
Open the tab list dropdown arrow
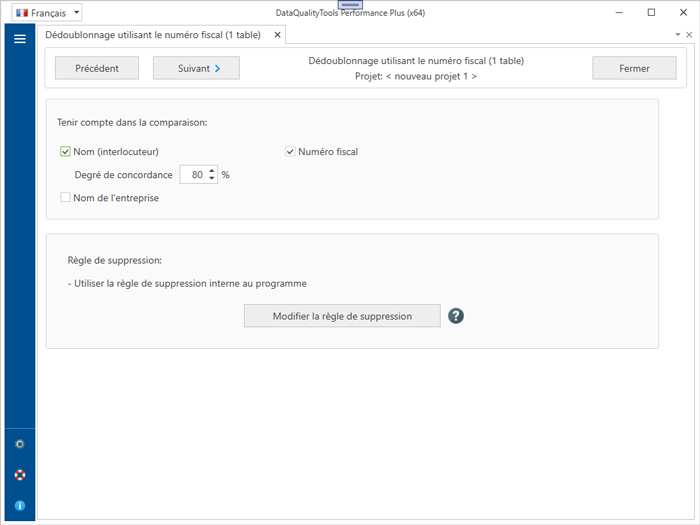(x=678, y=35)
